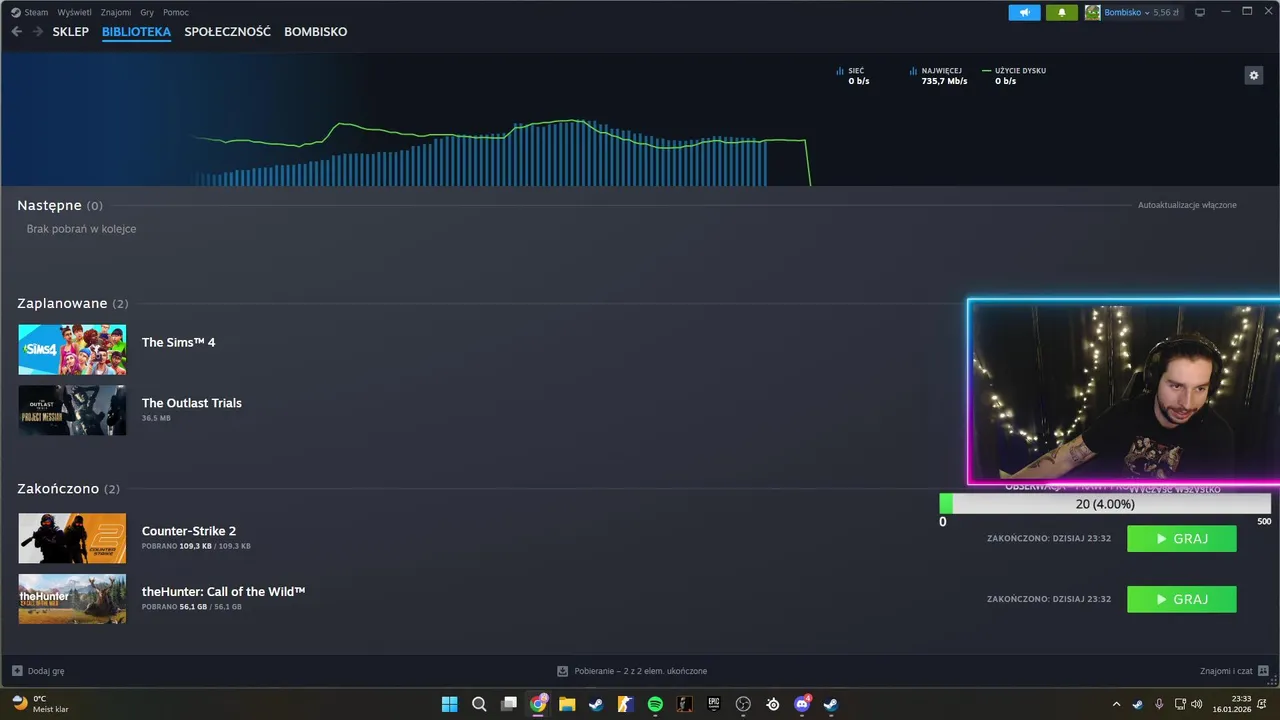1280x720 pixels.
Task: Click theHunter: Call of the Wild™ title
Action: coord(223,592)
